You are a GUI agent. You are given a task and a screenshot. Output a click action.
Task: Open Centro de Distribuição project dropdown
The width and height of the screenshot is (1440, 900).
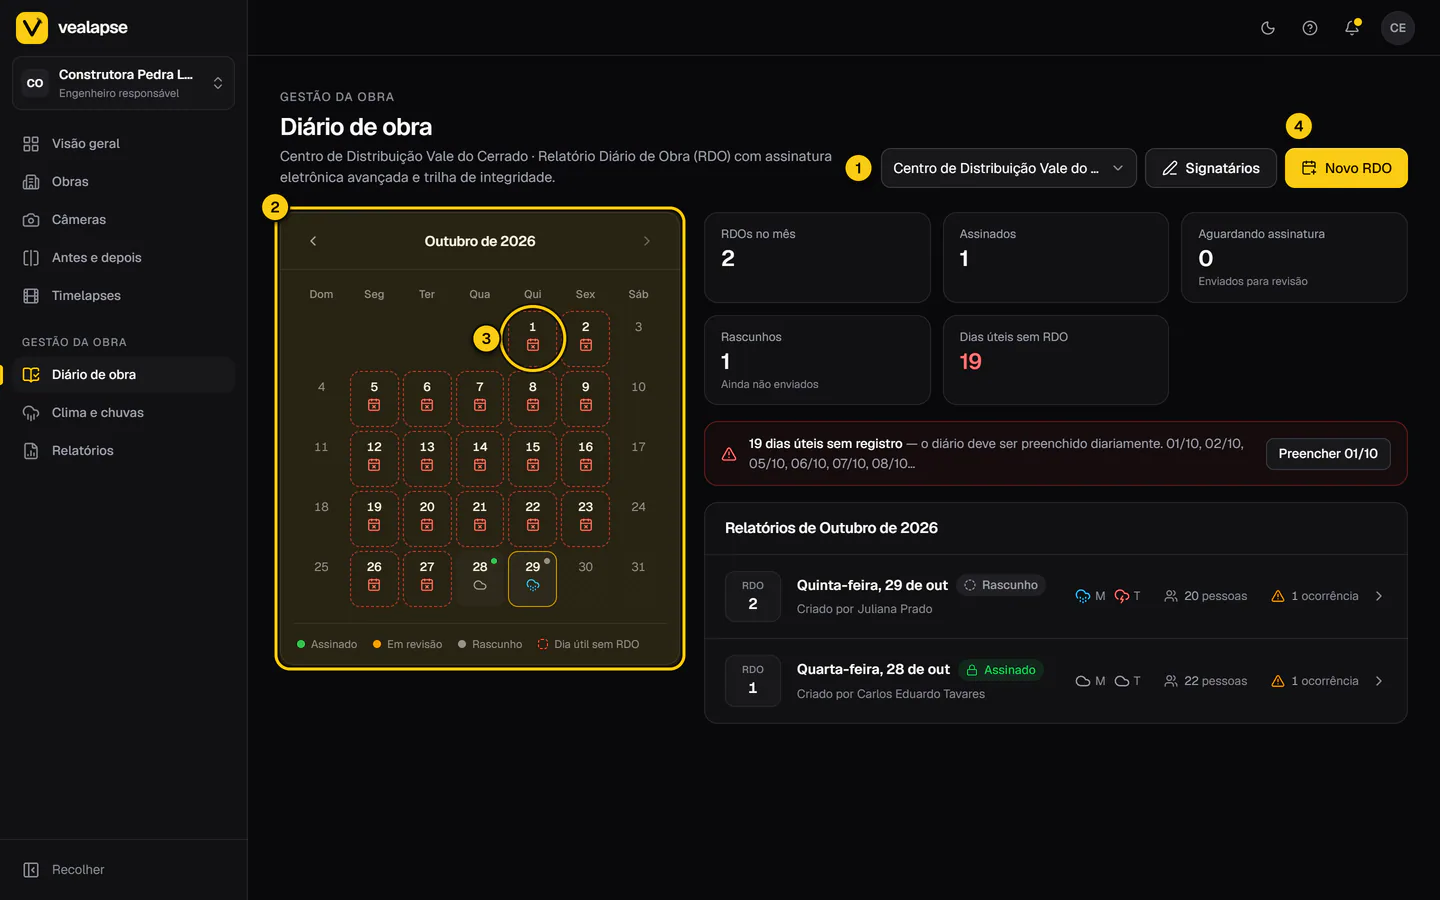point(1008,168)
